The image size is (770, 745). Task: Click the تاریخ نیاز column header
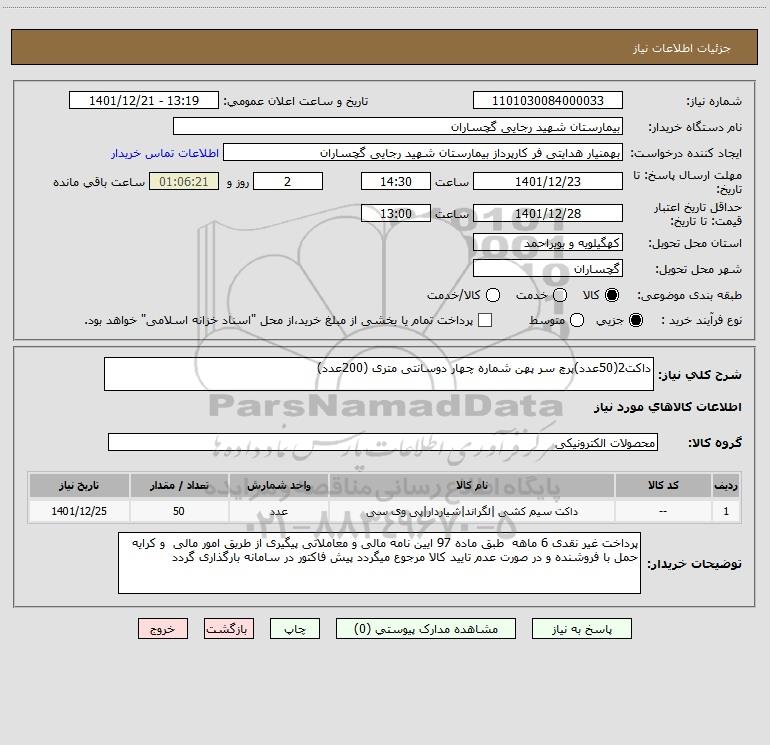(x=79, y=485)
